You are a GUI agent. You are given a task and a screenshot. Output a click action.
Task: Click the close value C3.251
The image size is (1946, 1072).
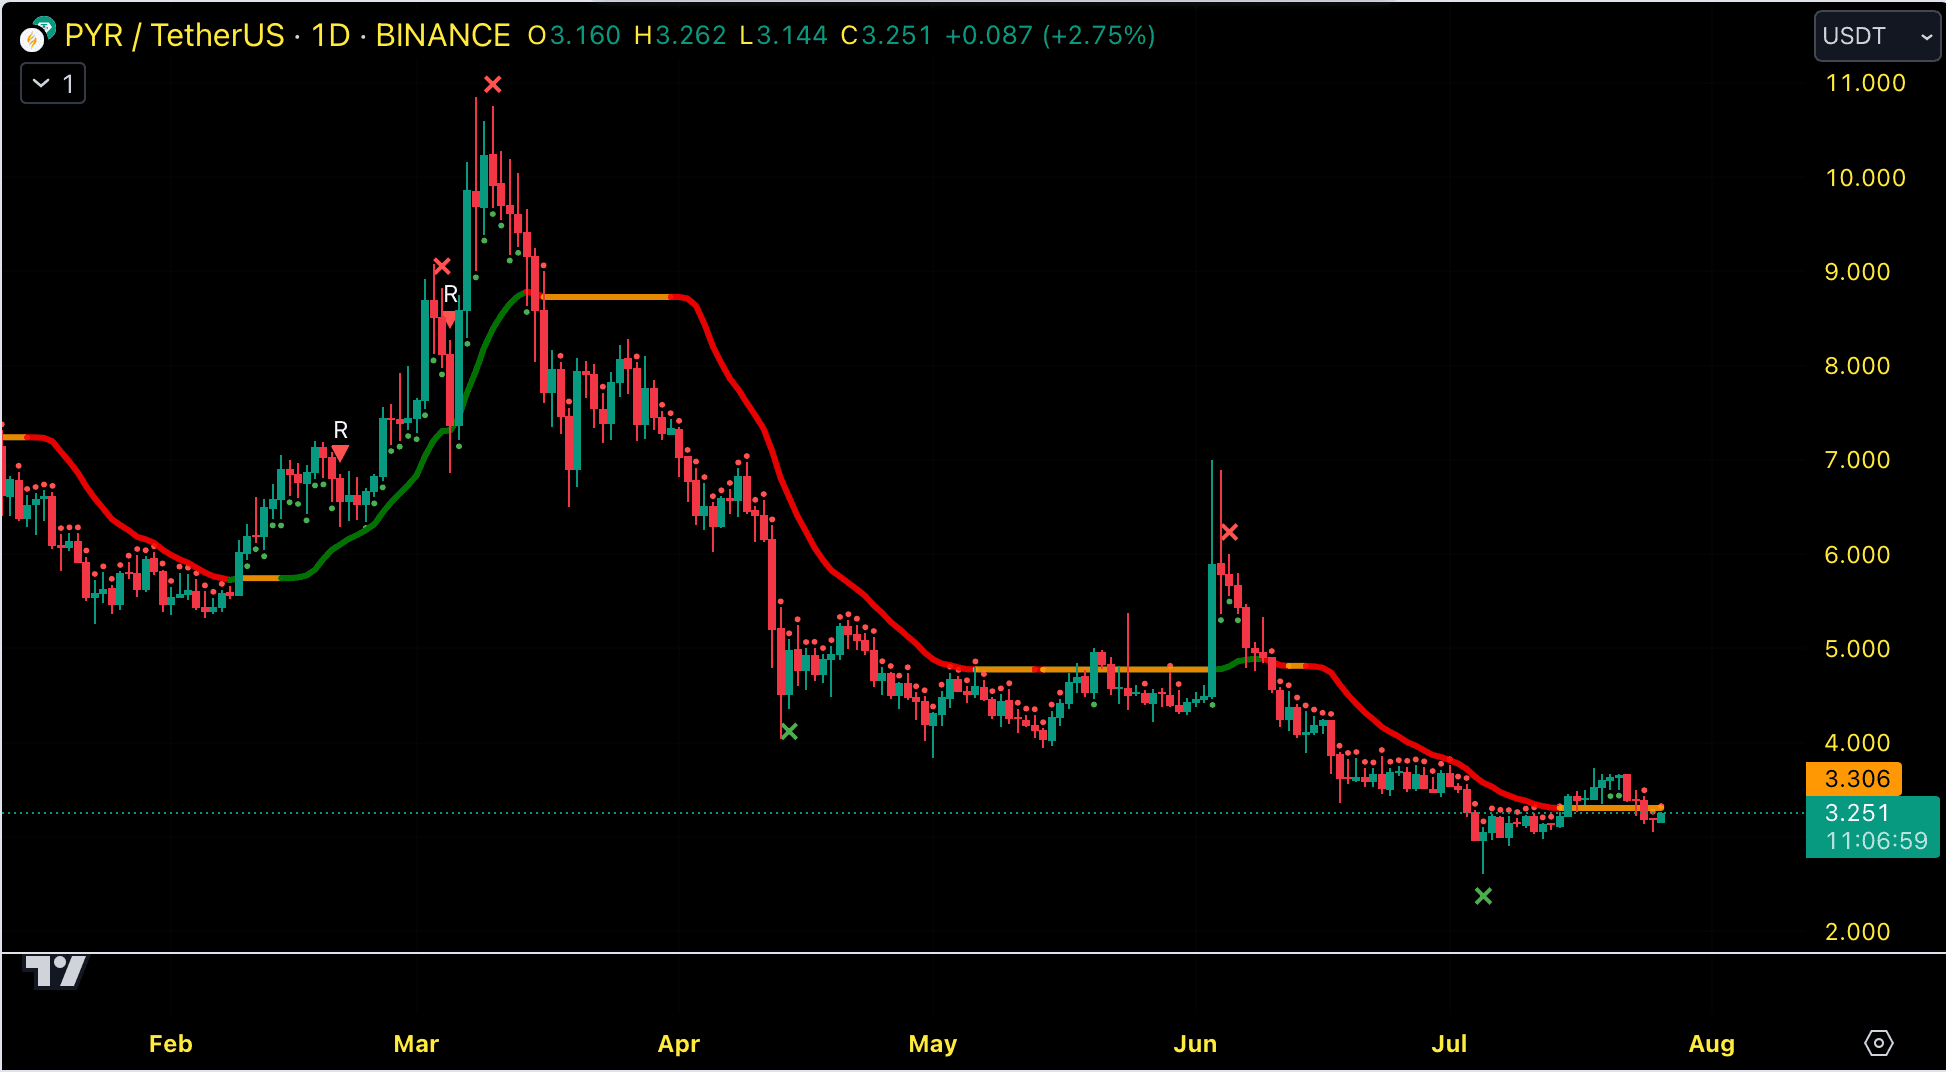pyautogui.click(x=886, y=36)
